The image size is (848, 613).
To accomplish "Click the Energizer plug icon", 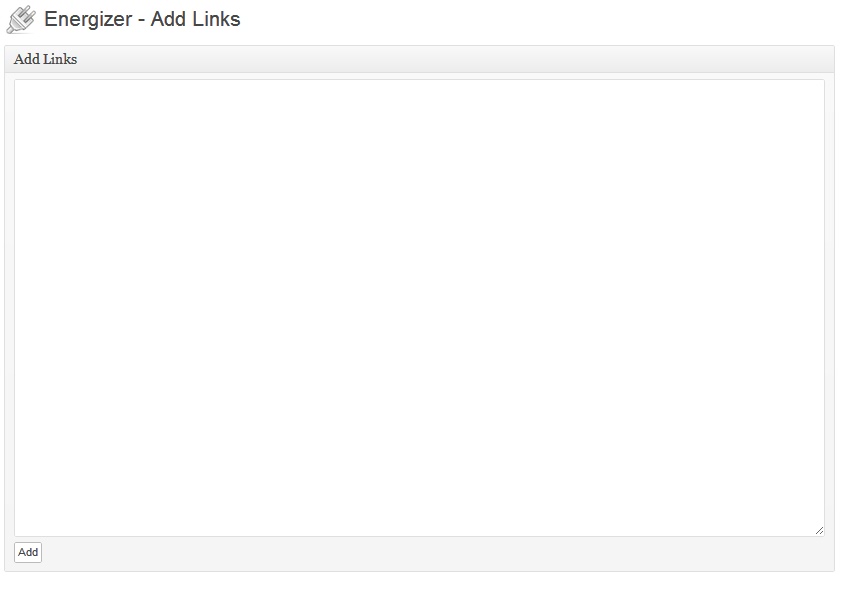I will coord(21,19).
